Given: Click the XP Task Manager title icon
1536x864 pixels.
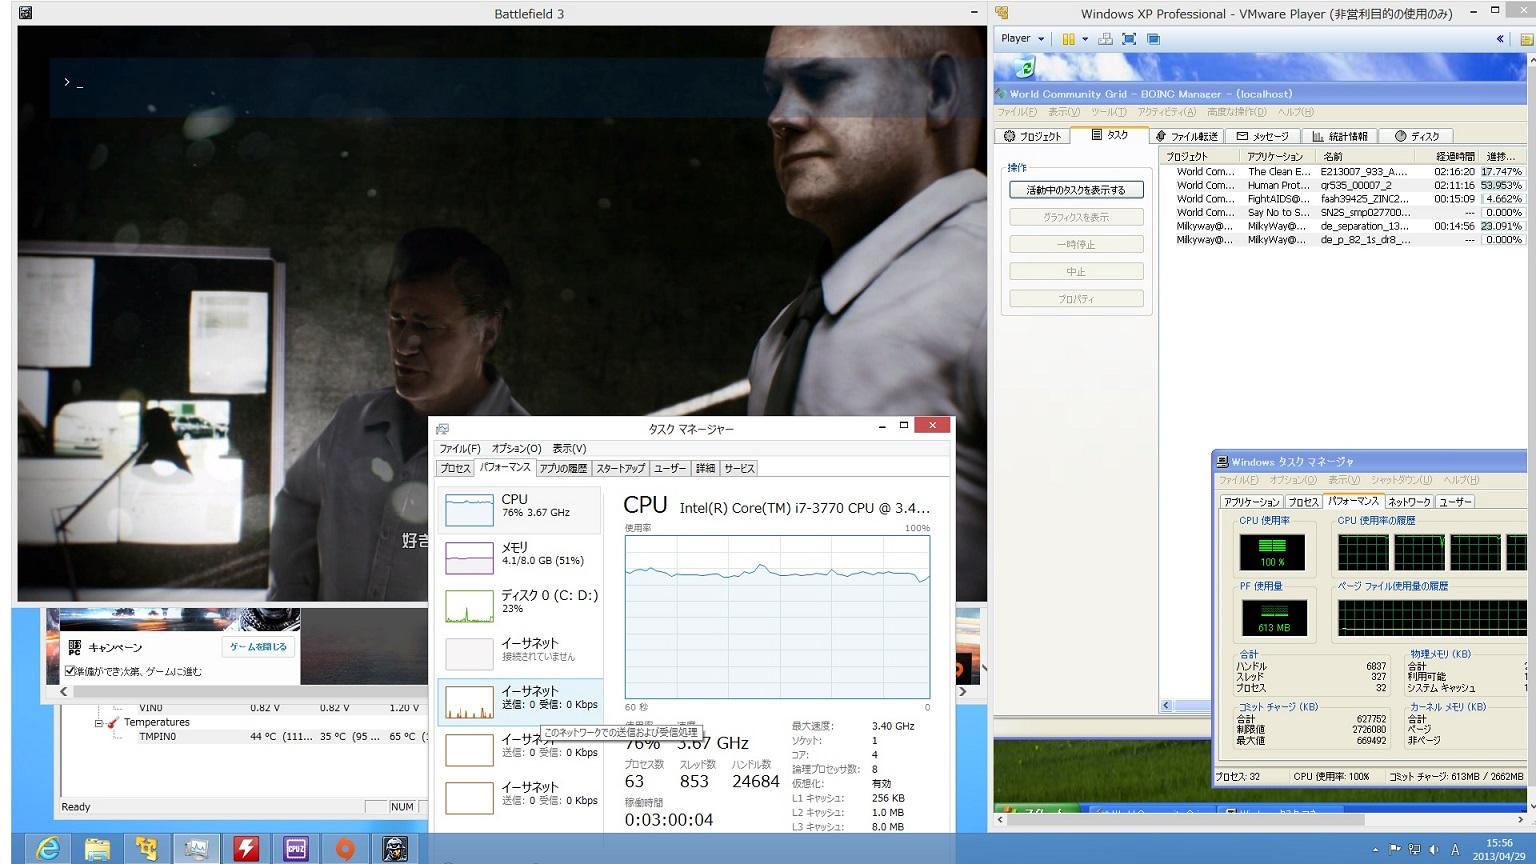Looking at the screenshot, I should [x=1222, y=461].
